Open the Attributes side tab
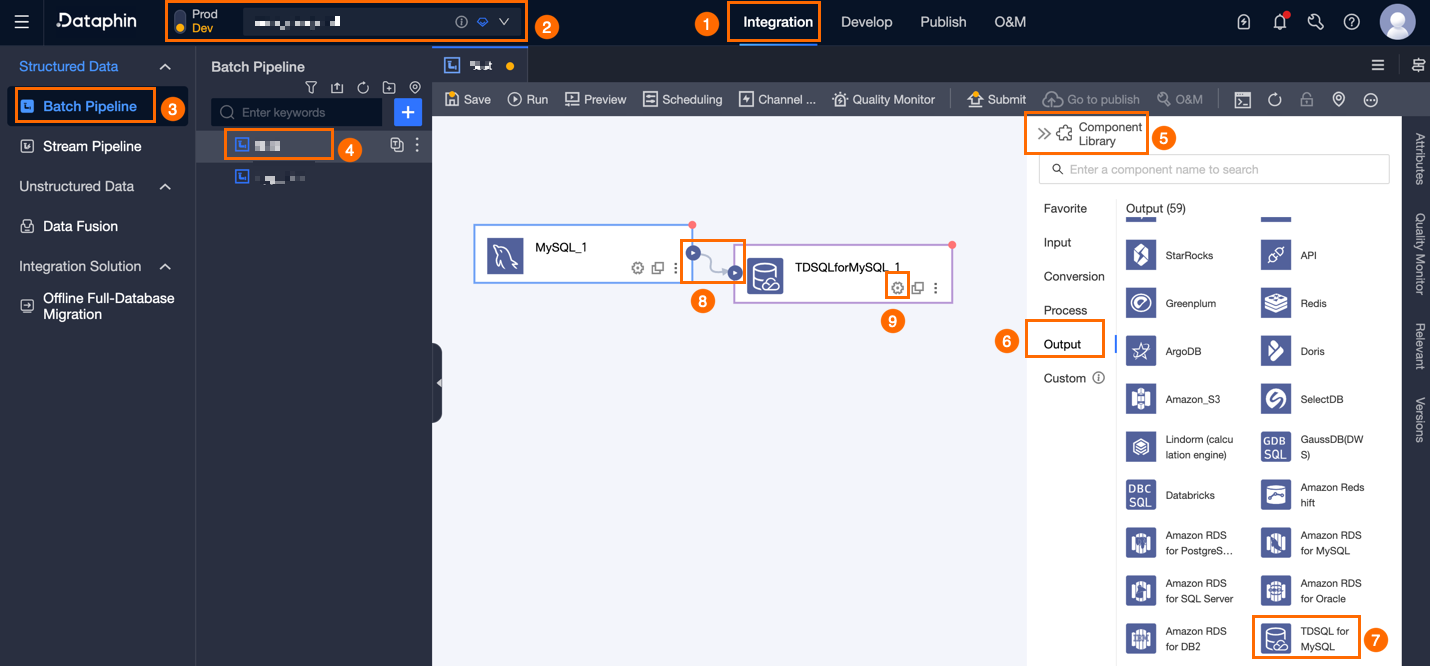The width and height of the screenshot is (1430, 666). point(1419,158)
